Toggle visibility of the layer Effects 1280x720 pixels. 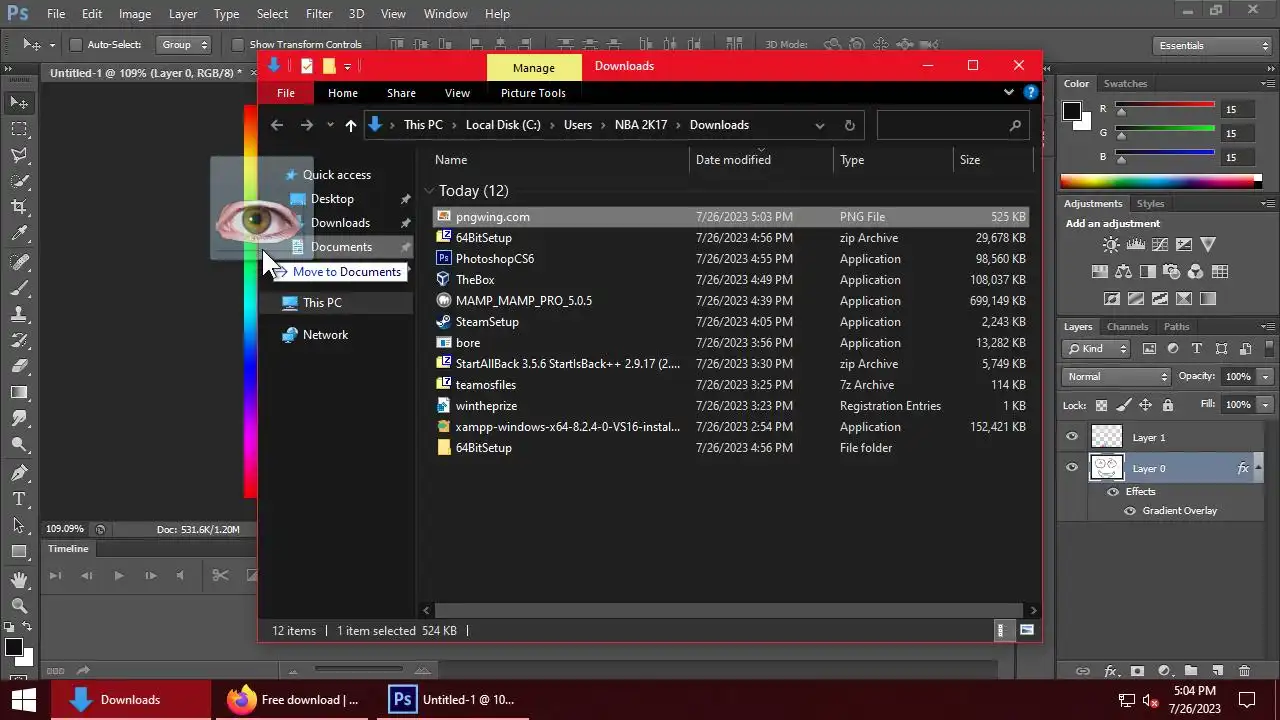pos(1112,492)
